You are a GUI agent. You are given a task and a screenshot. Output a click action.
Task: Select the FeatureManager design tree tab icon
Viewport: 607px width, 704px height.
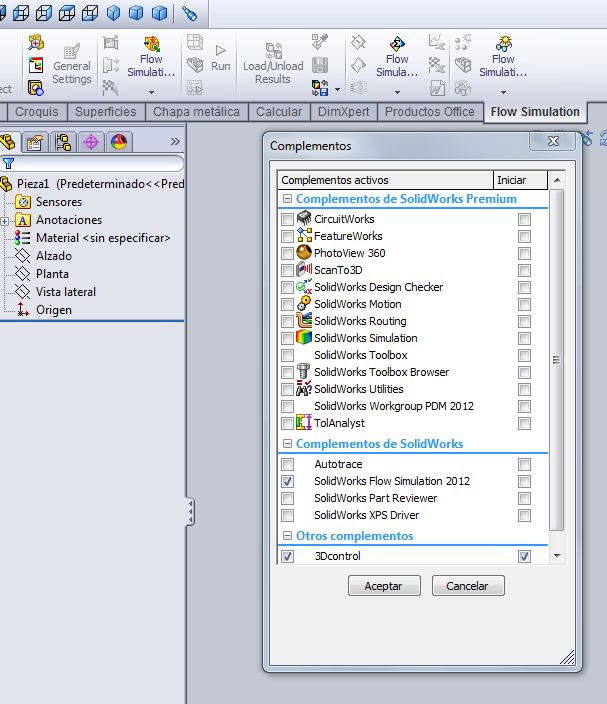pyautogui.click(x=8, y=143)
